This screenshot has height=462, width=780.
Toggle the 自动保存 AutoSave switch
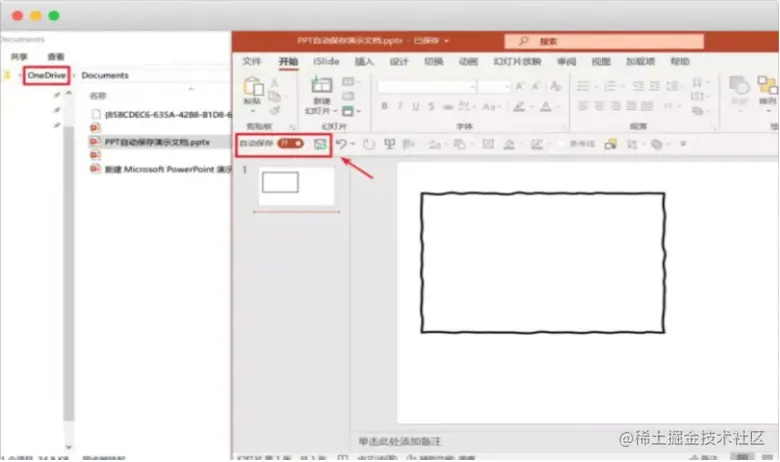pyautogui.click(x=291, y=144)
